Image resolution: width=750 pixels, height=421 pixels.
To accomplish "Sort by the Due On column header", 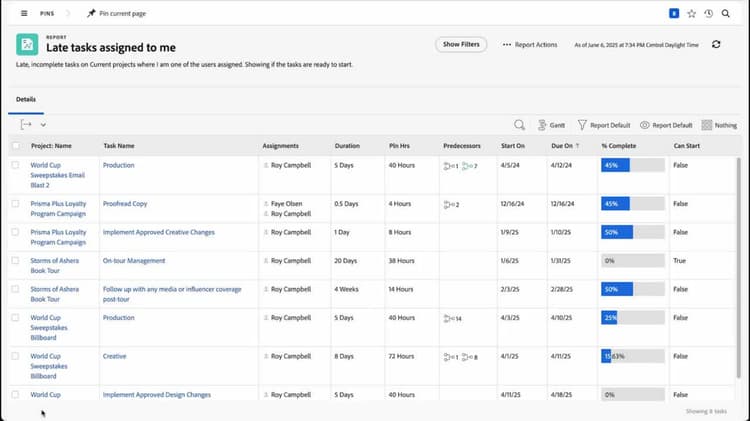I will pos(564,145).
